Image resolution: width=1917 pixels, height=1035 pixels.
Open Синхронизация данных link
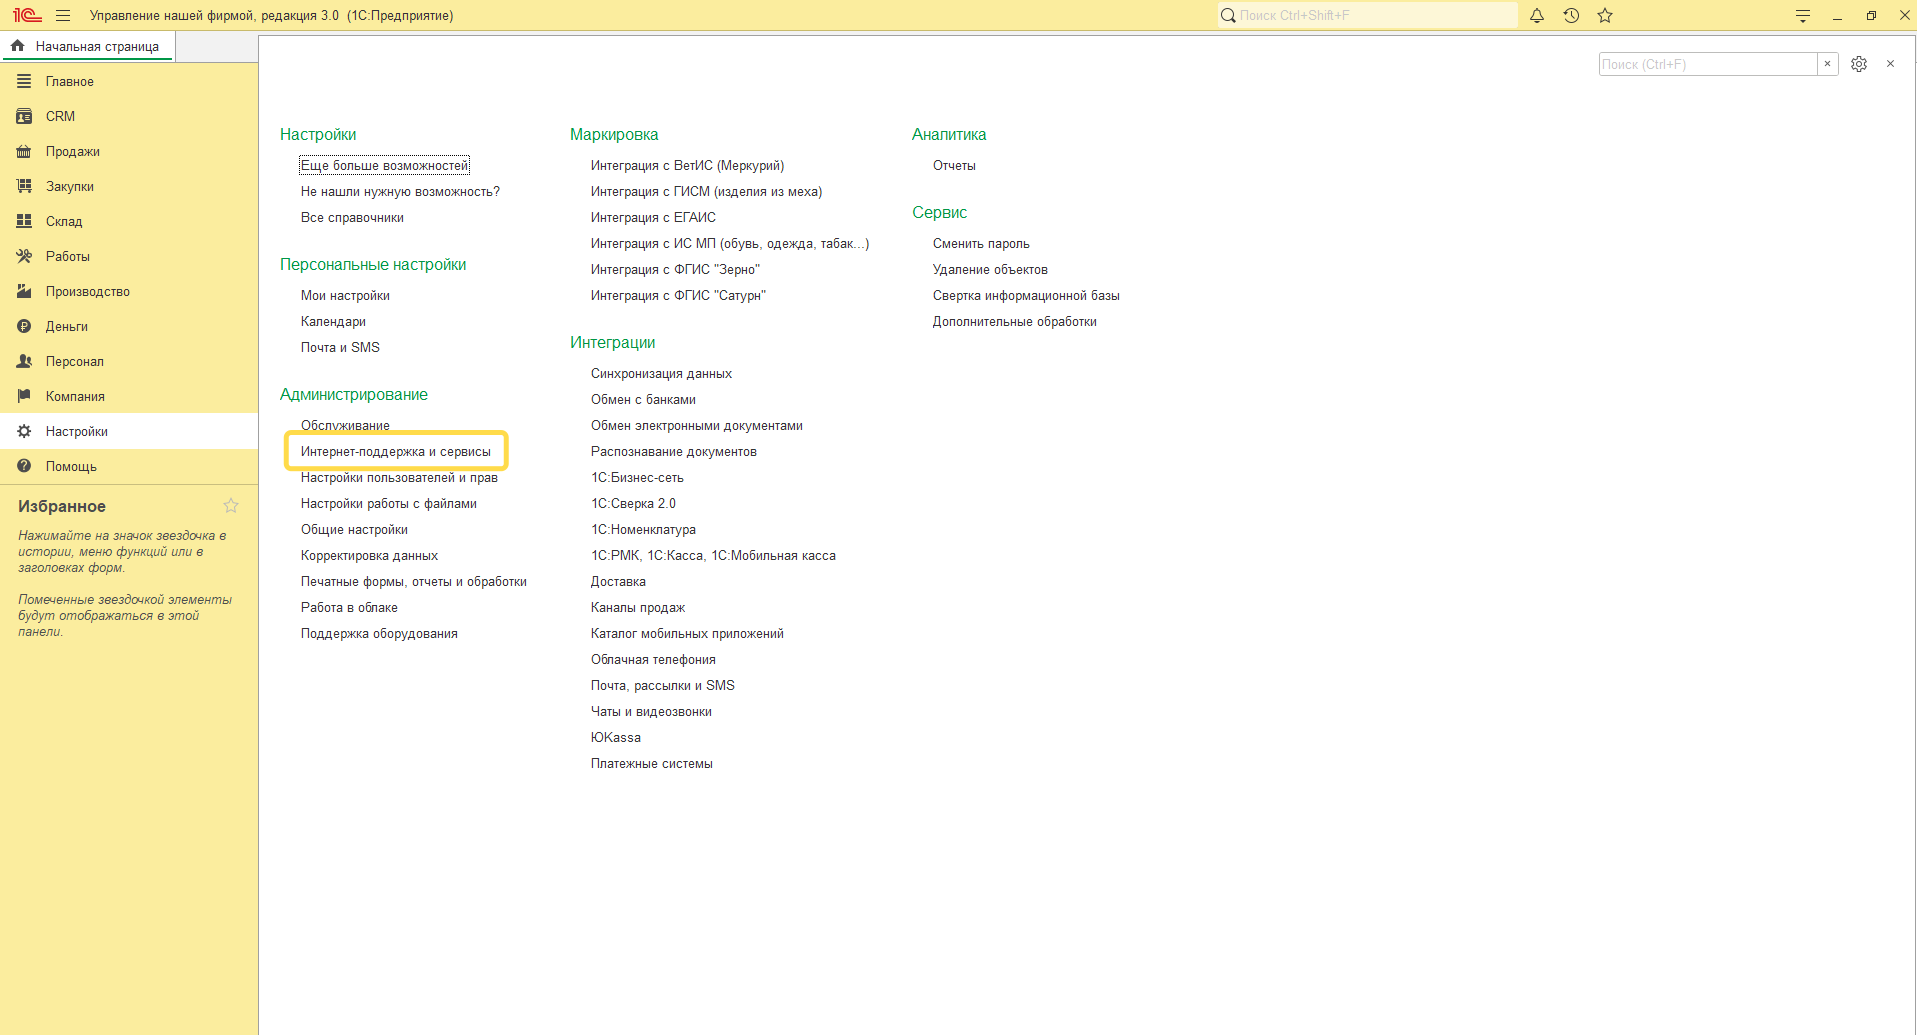(661, 374)
